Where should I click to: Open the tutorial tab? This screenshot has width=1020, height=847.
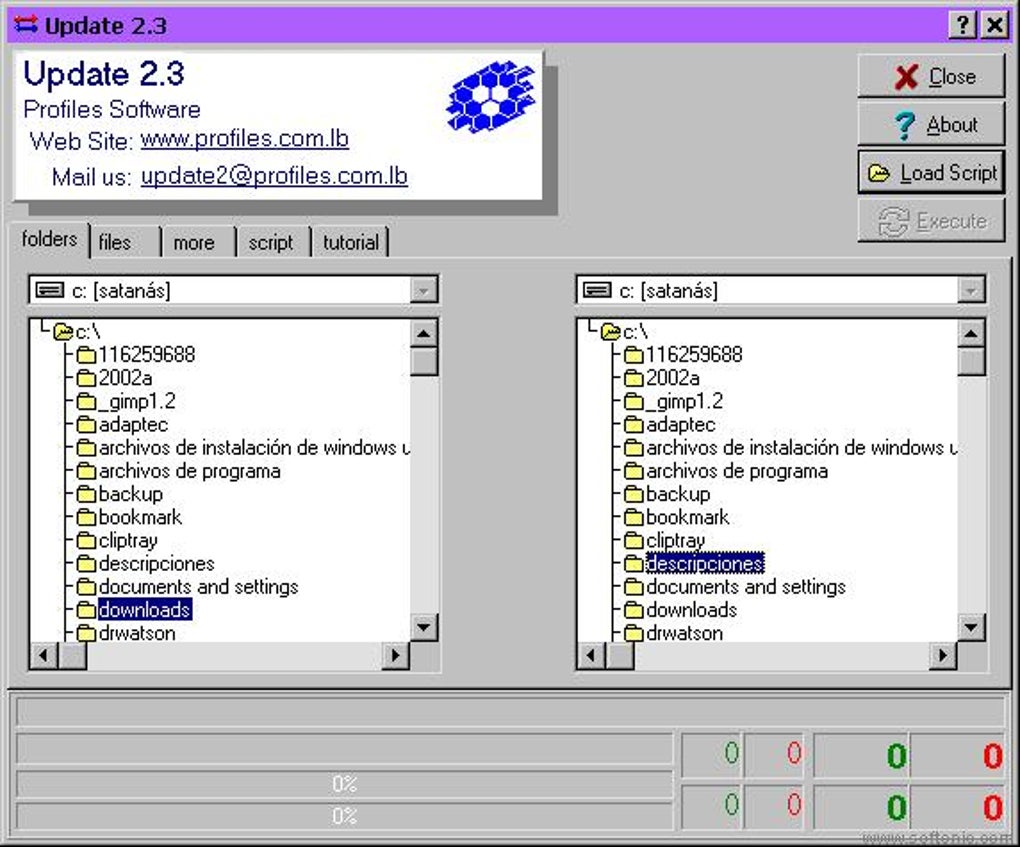(x=351, y=243)
